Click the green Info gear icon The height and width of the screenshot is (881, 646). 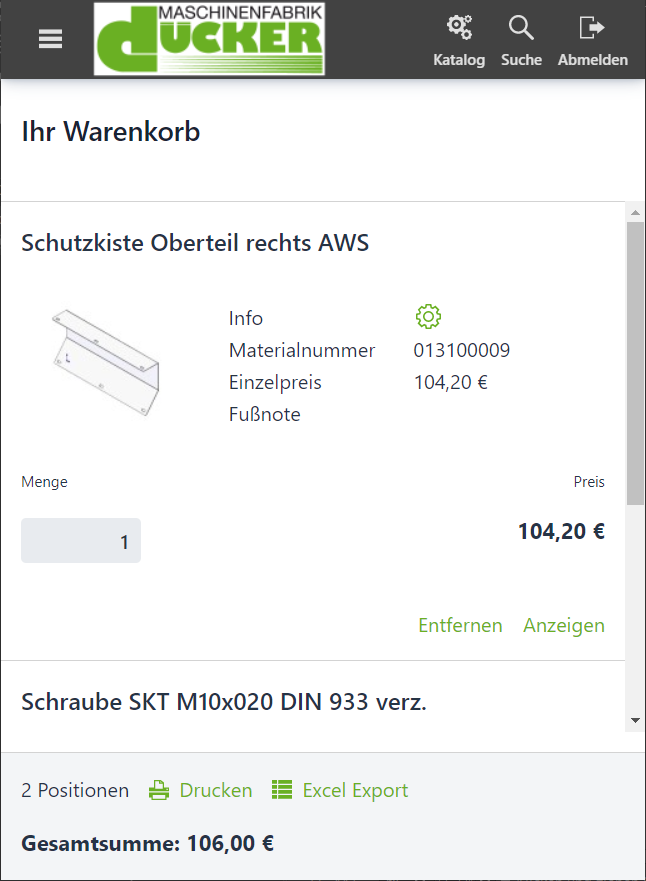(428, 317)
